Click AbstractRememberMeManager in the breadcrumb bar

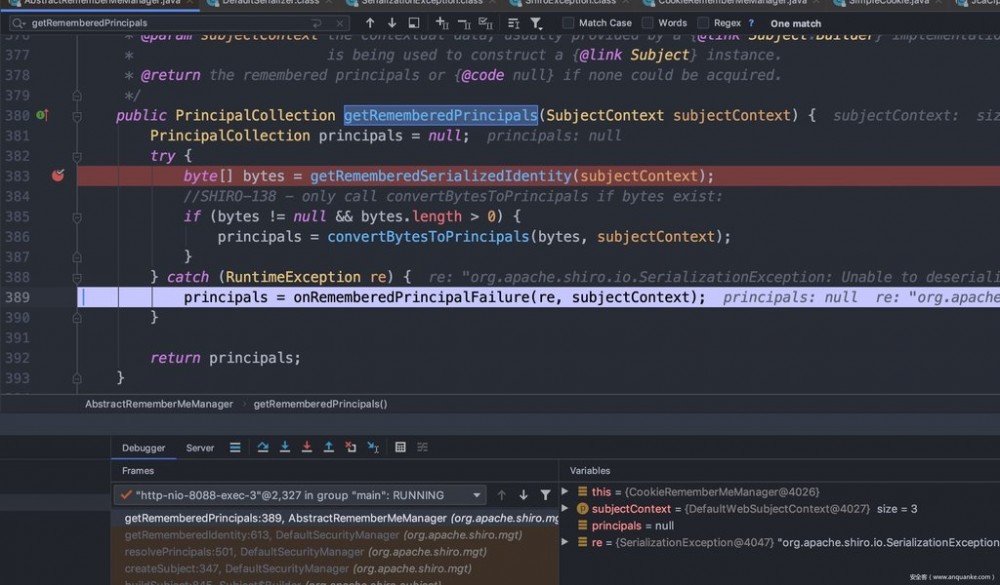click(158, 404)
